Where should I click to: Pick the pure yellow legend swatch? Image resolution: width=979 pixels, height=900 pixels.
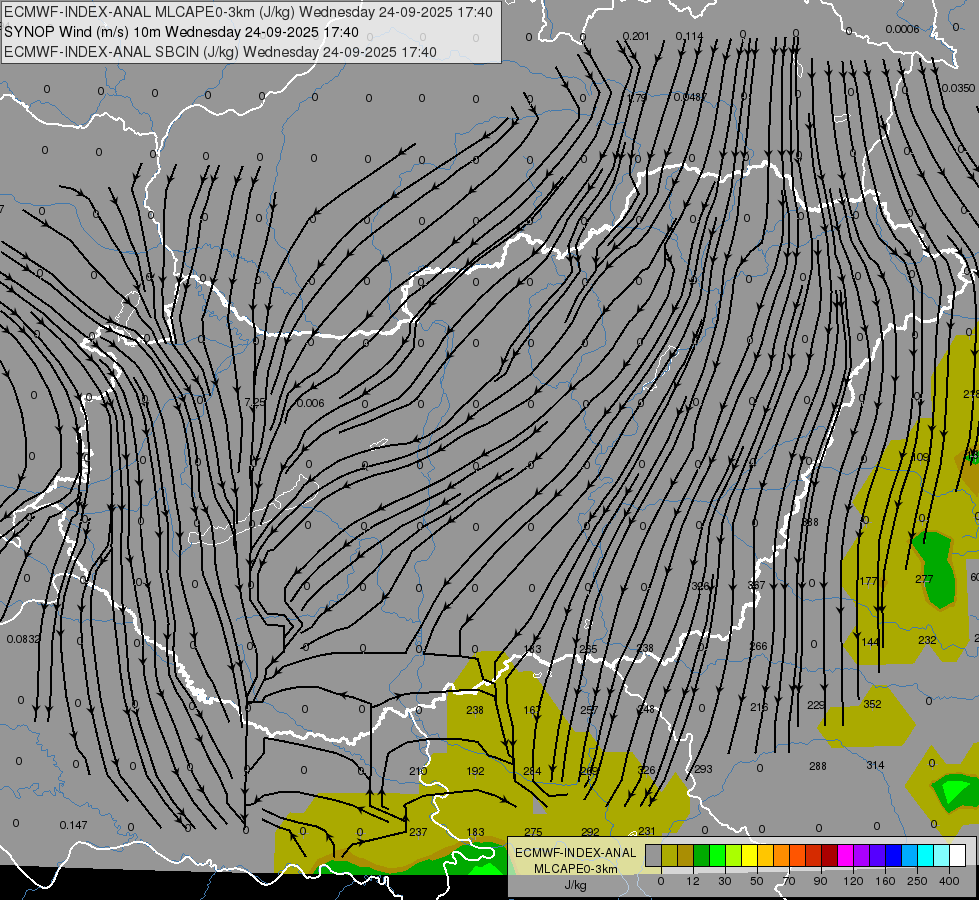click(x=750, y=856)
